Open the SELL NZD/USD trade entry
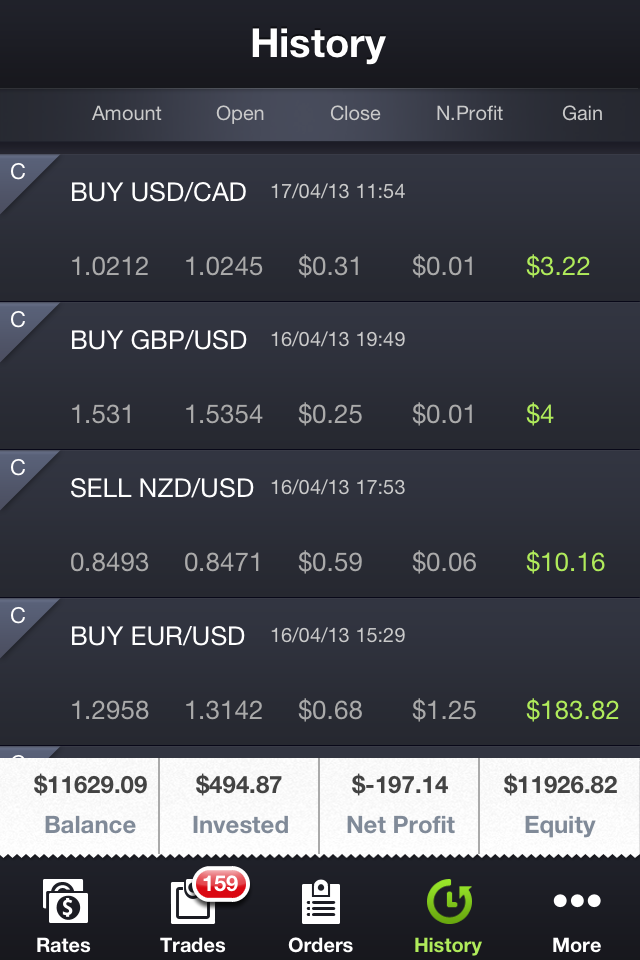The height and width of the screenshot is (960, 640). coord(320,524)
